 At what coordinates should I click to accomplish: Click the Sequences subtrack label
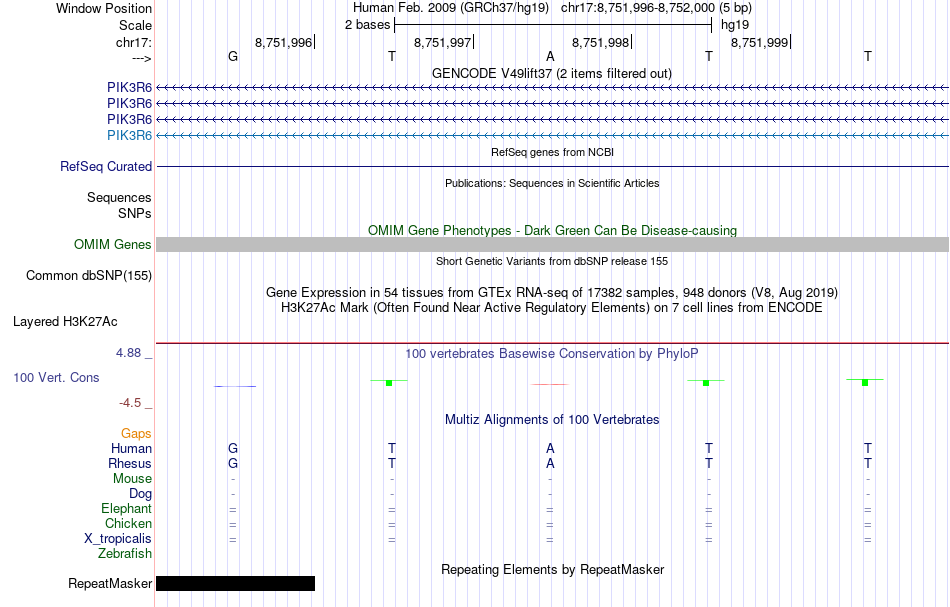pos(119,197)
